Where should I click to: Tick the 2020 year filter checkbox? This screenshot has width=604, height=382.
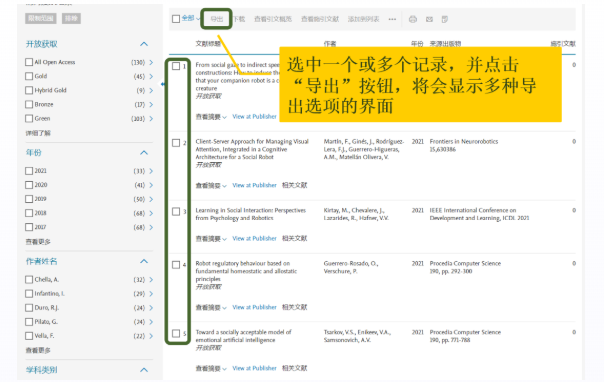click(x=29, y=185)
